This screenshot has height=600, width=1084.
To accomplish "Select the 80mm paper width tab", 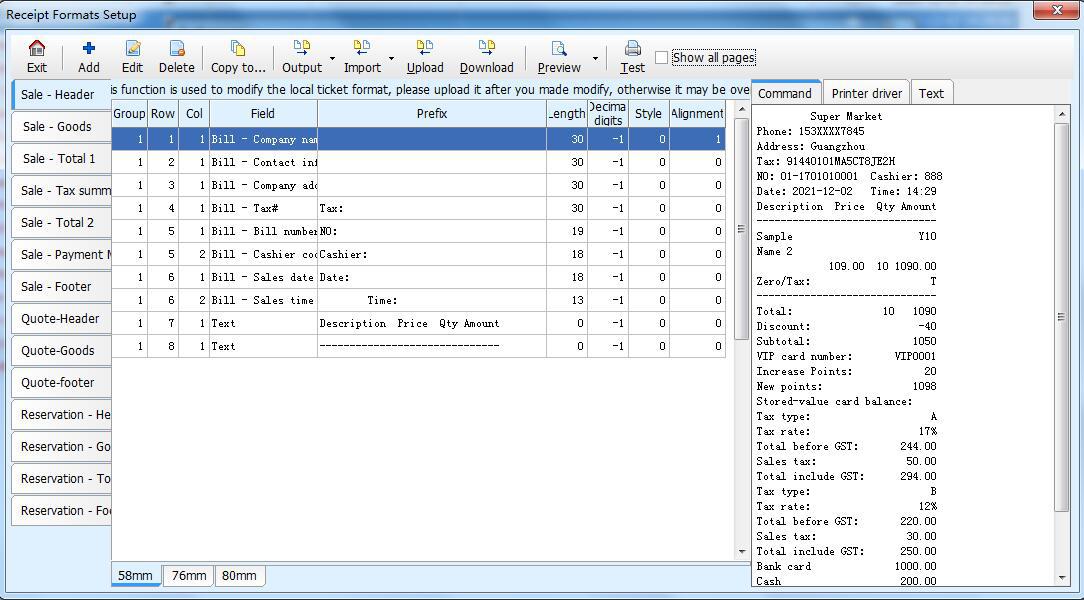I will point(239,575).
